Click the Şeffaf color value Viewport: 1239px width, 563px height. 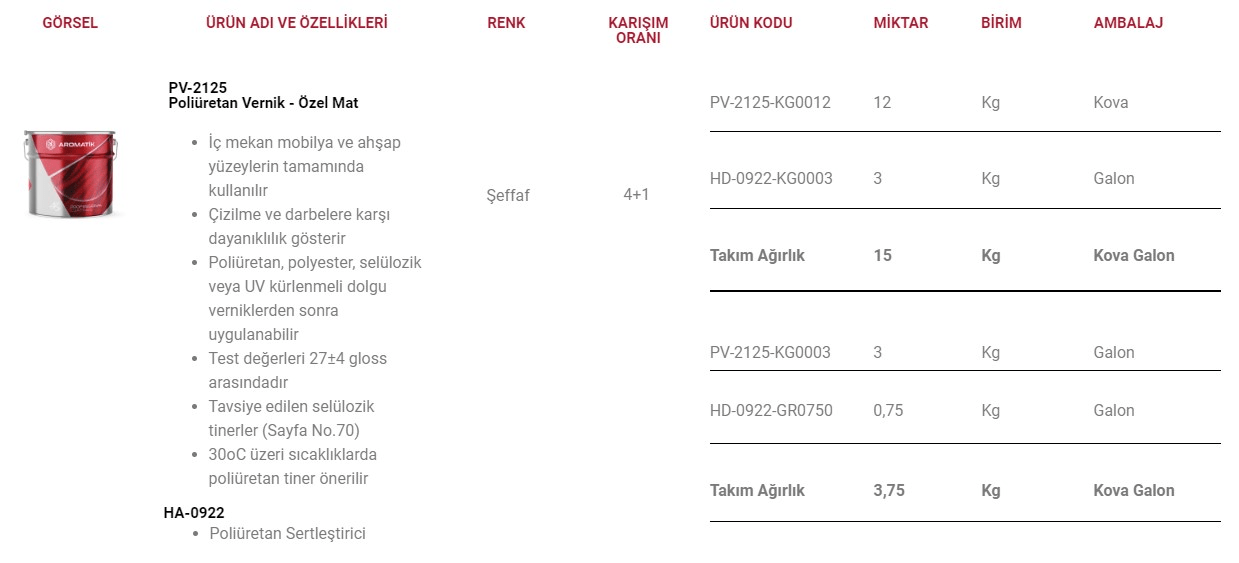(x=508, y=195)
